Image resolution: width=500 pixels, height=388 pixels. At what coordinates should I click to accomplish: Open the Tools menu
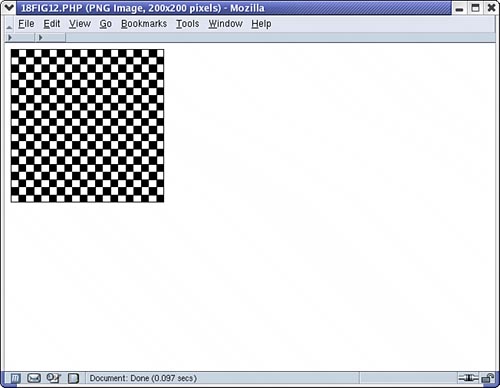[x=188, y=24]
